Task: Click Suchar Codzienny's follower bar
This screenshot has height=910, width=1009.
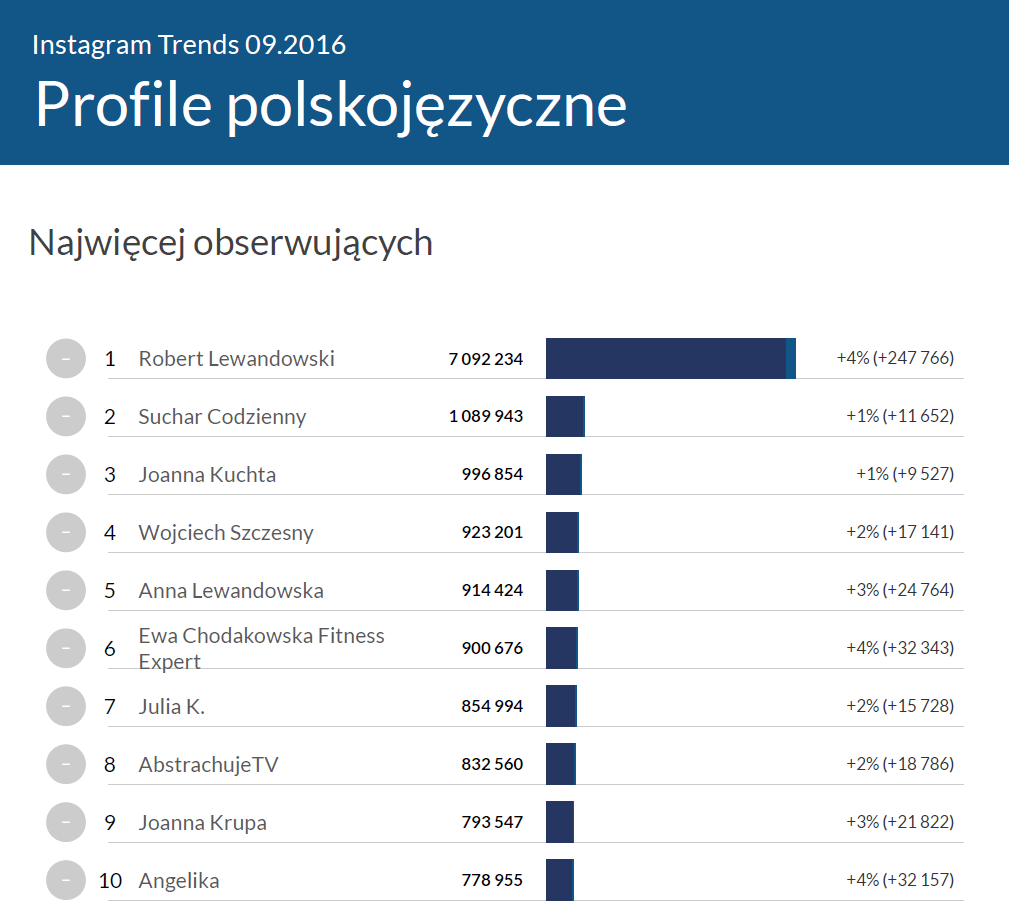Action: point(565,416)
